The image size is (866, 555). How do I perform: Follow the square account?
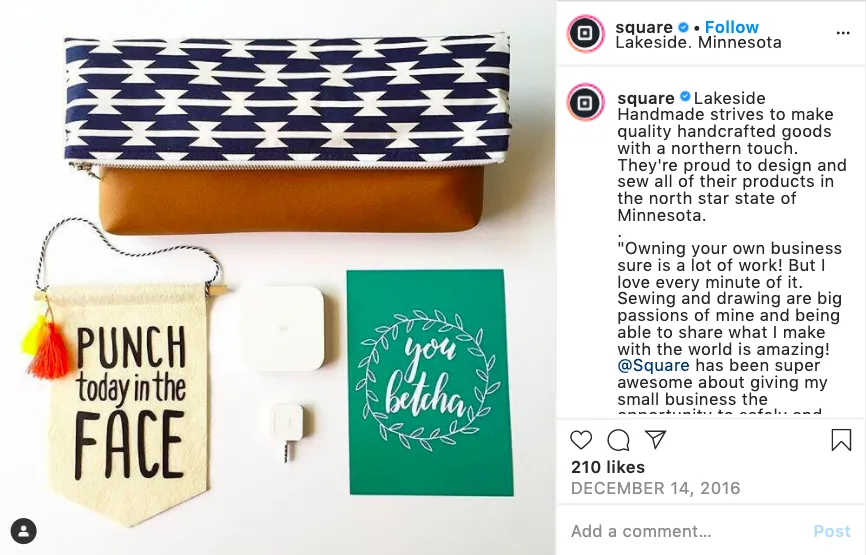click(x=732, y=27)
